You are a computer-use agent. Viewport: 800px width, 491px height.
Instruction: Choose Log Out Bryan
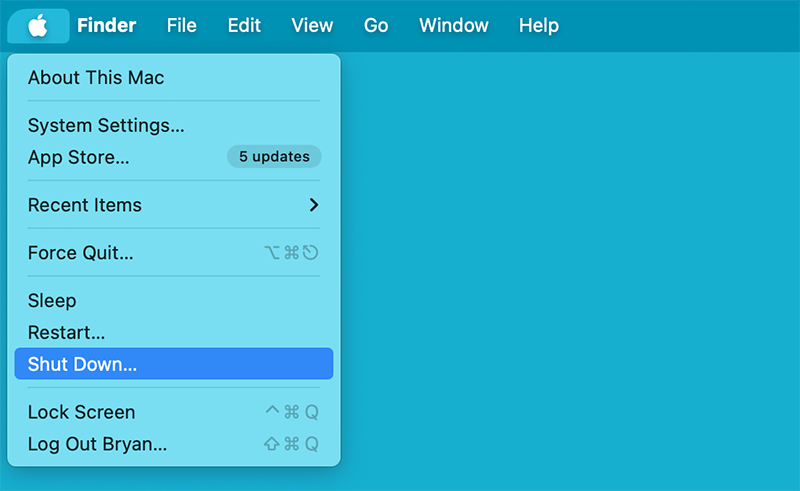click(97, 444)
